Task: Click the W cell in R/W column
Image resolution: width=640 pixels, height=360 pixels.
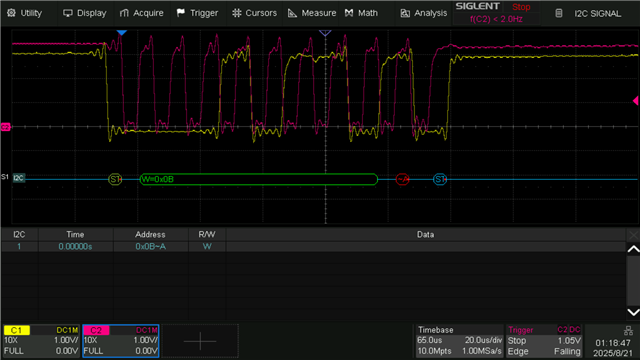Action: [x=207, y=247]
